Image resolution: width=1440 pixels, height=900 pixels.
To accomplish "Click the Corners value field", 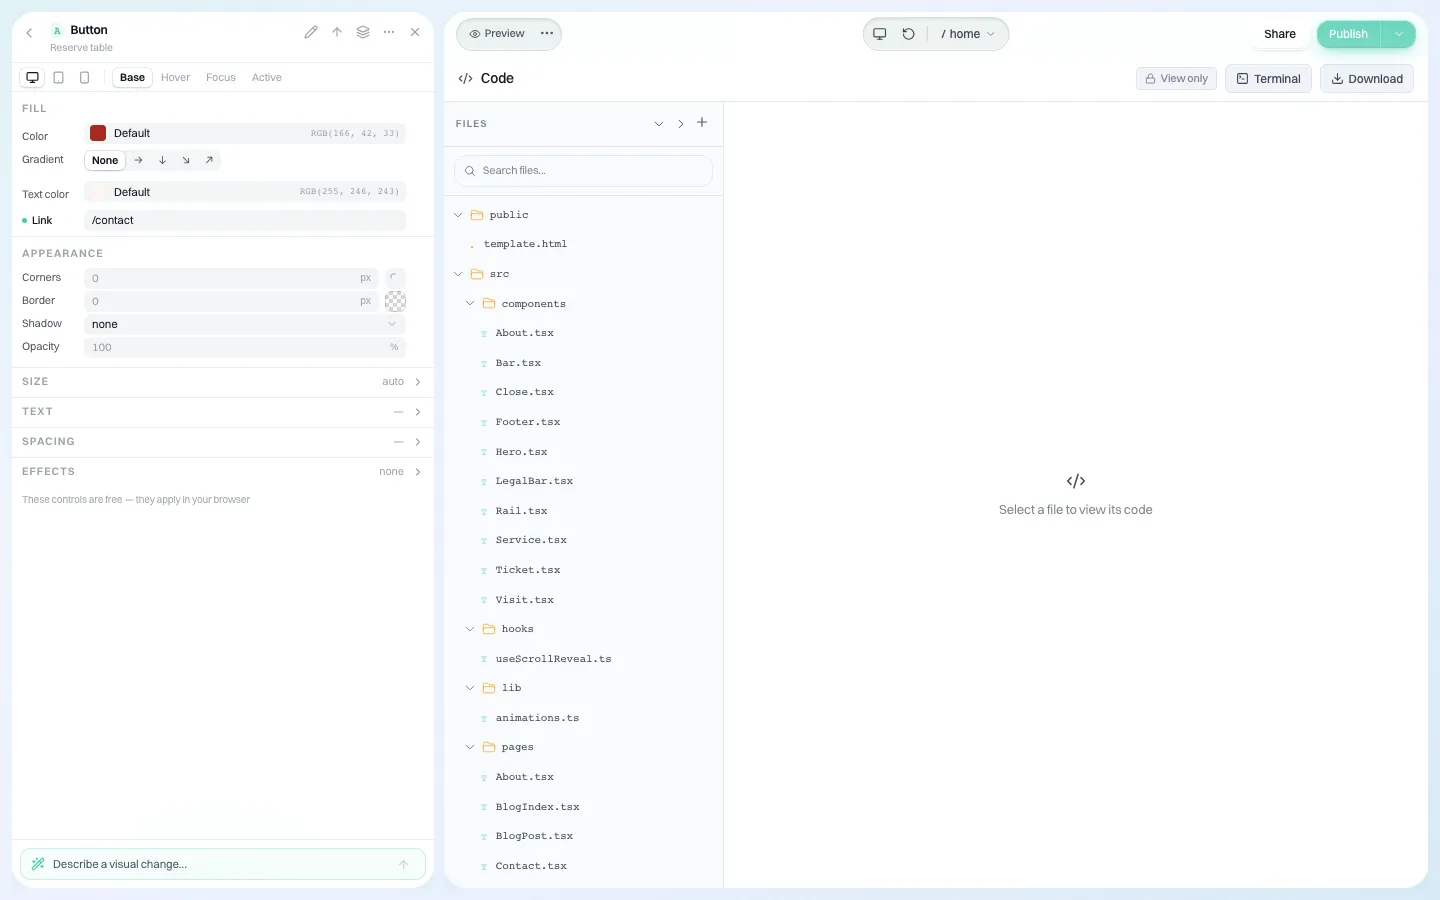I will [231, 278].
